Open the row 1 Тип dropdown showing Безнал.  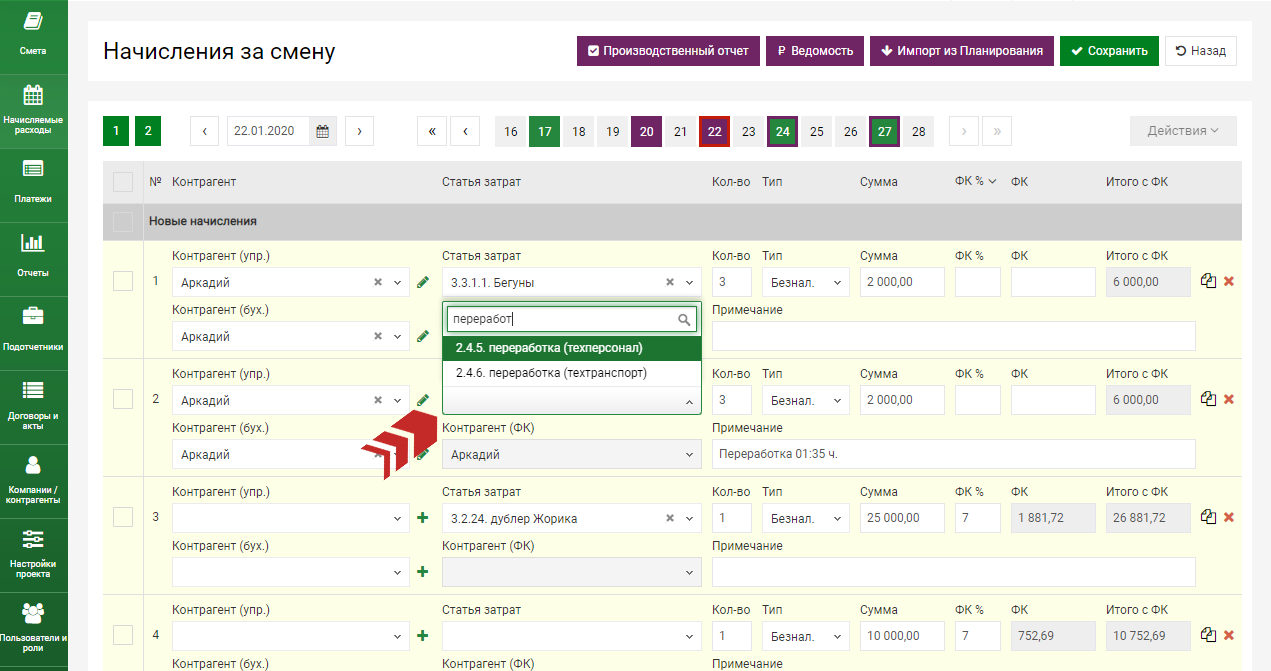[805, 283]
